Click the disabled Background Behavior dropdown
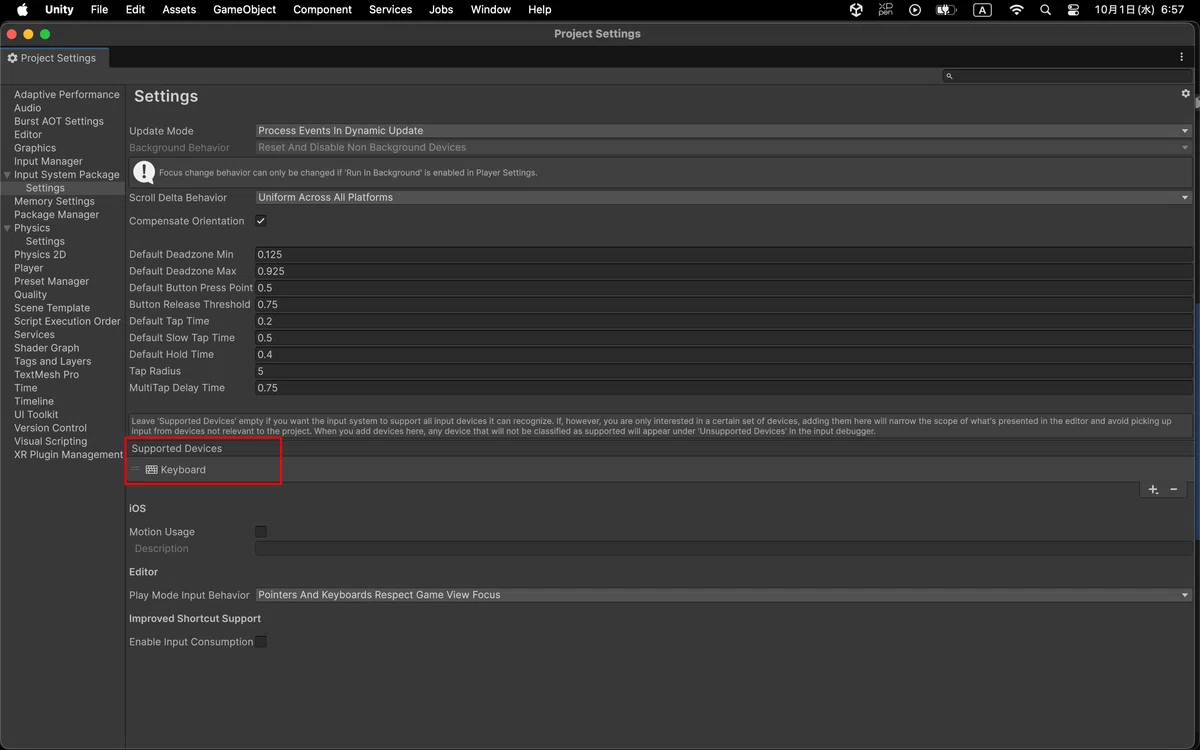1200x750 pixels. click(724, 147)
